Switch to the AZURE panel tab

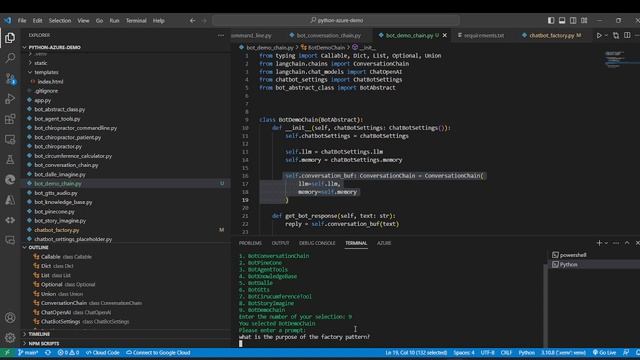click(x=384, y=243)
